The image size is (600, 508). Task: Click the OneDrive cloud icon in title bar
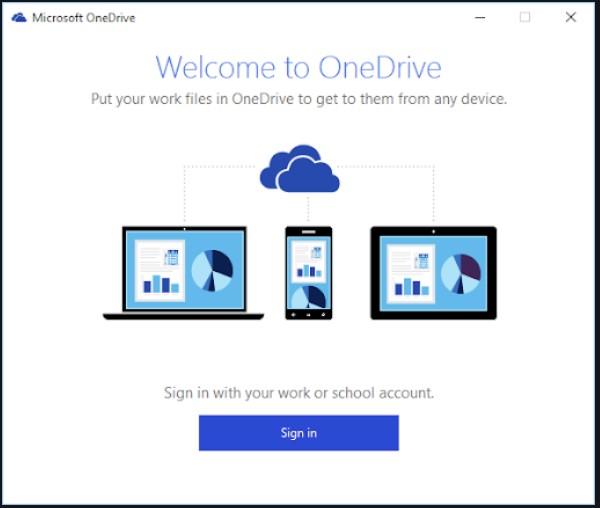[19, 18]
